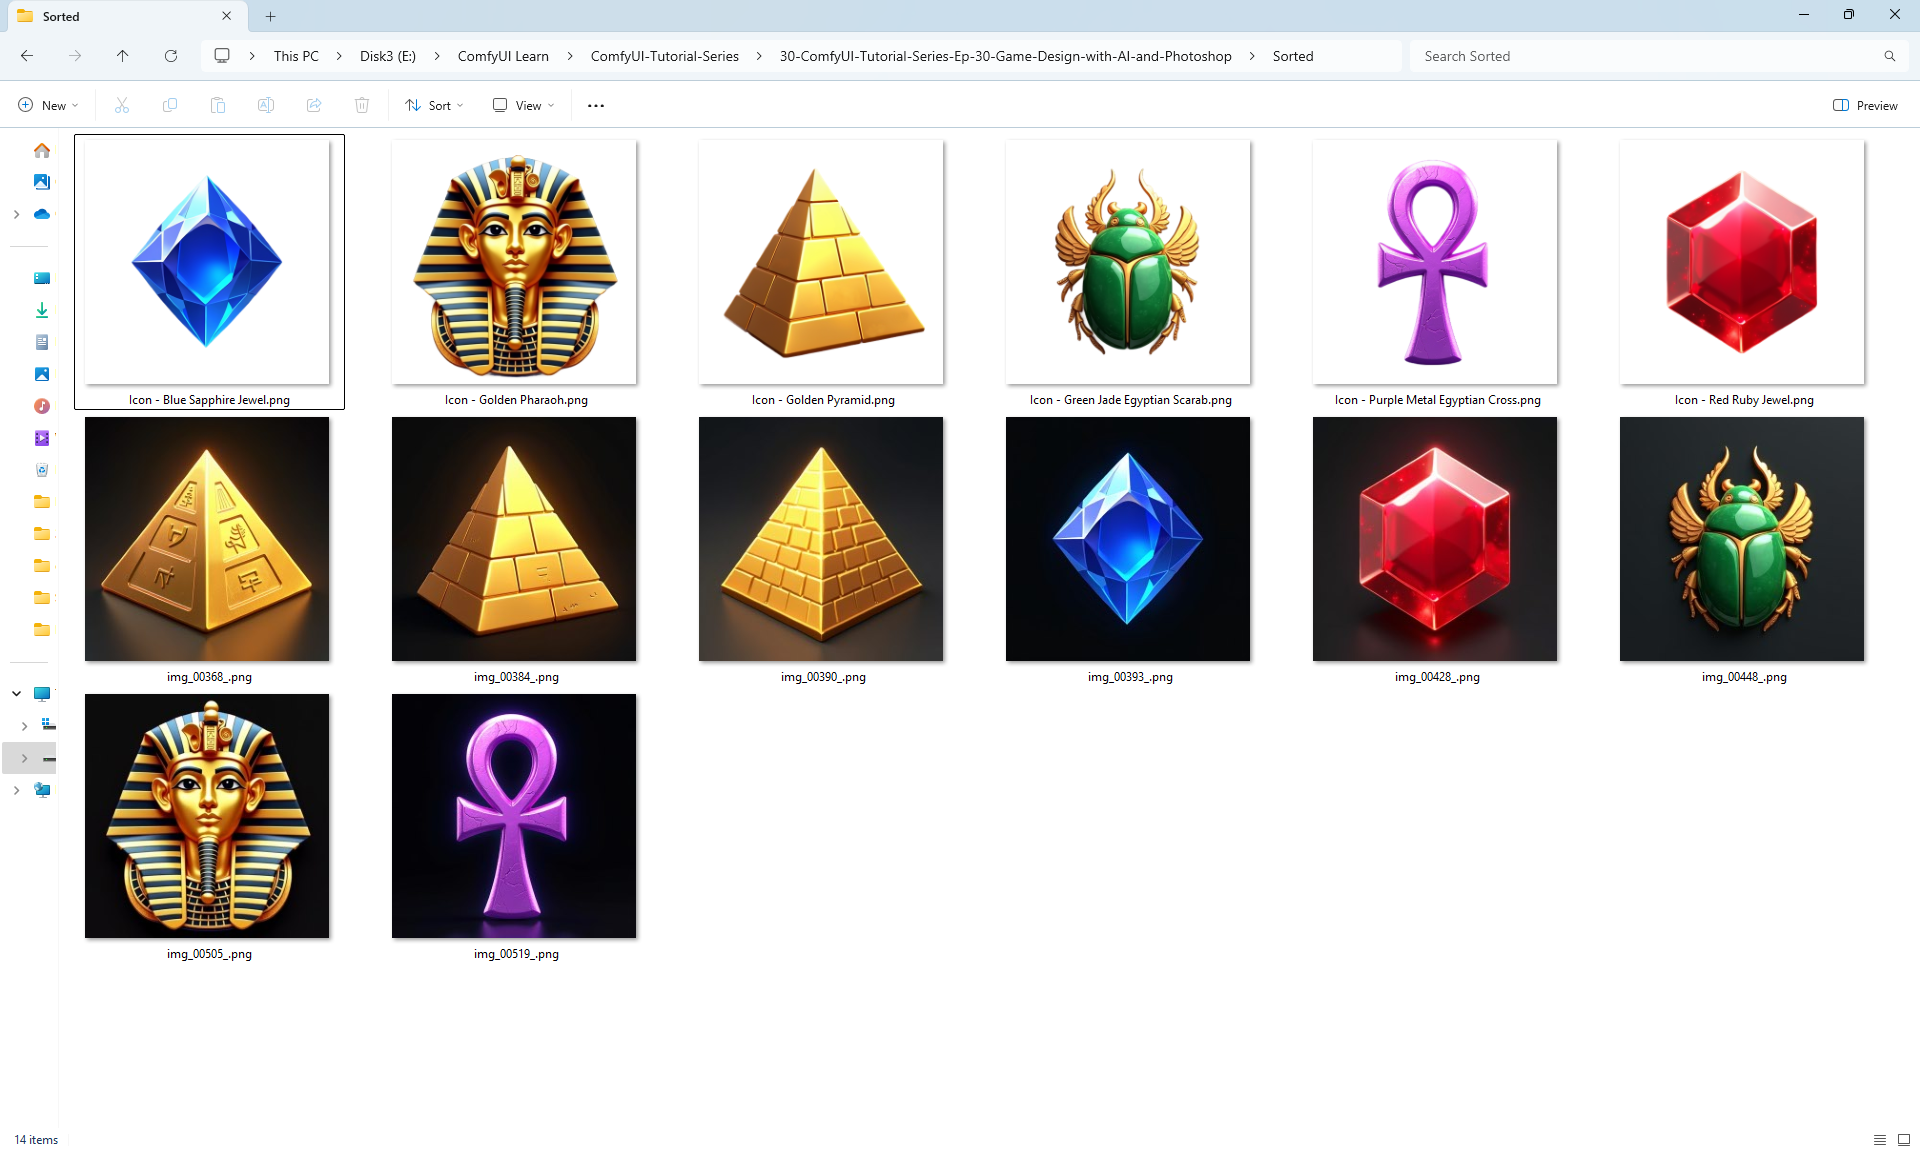Collapse This PC tree node
Image resolution: width=1920 pixels, height=1151 pixels.
pyautogui.click(x=16, y=693)
